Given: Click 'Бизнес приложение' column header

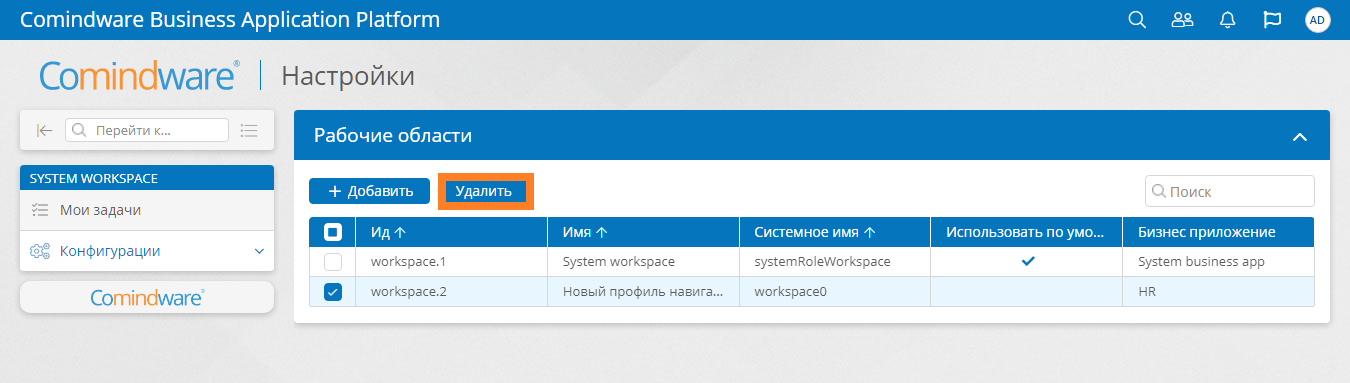Looking at the screenshot, I should tap(1219, 232).
